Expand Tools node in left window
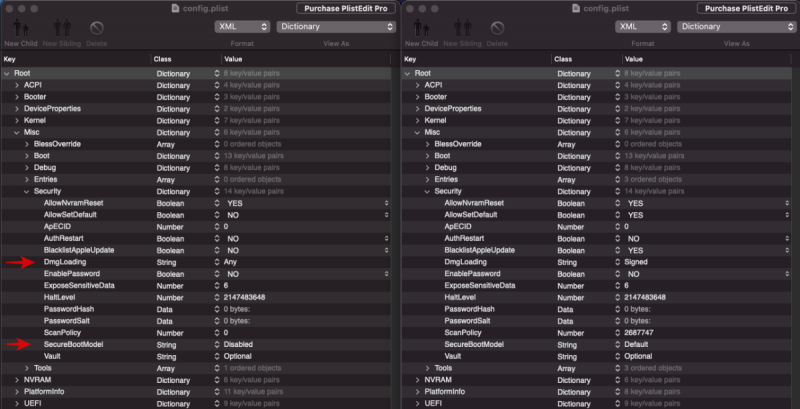 point(27,368)
